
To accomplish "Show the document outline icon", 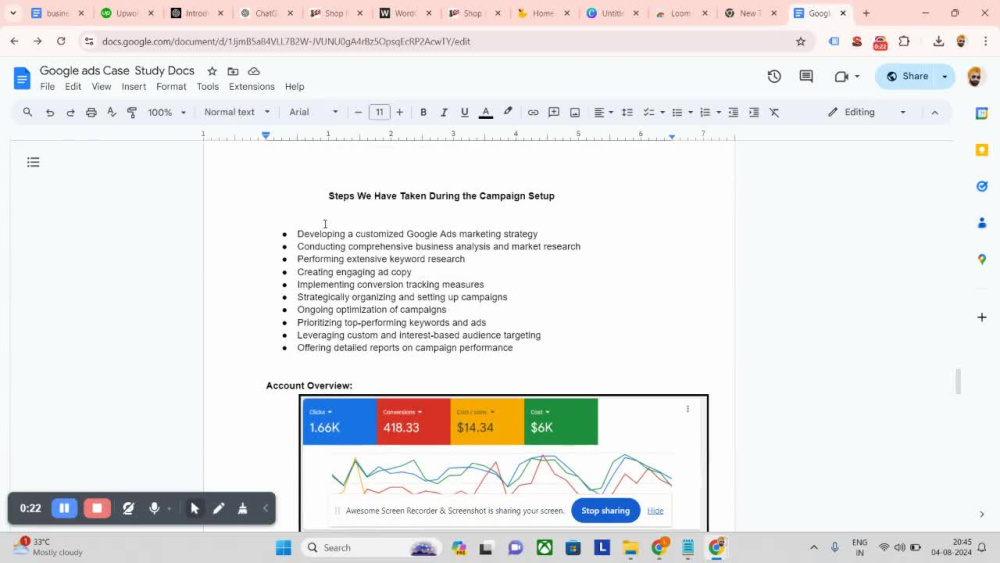I will 33,162.
